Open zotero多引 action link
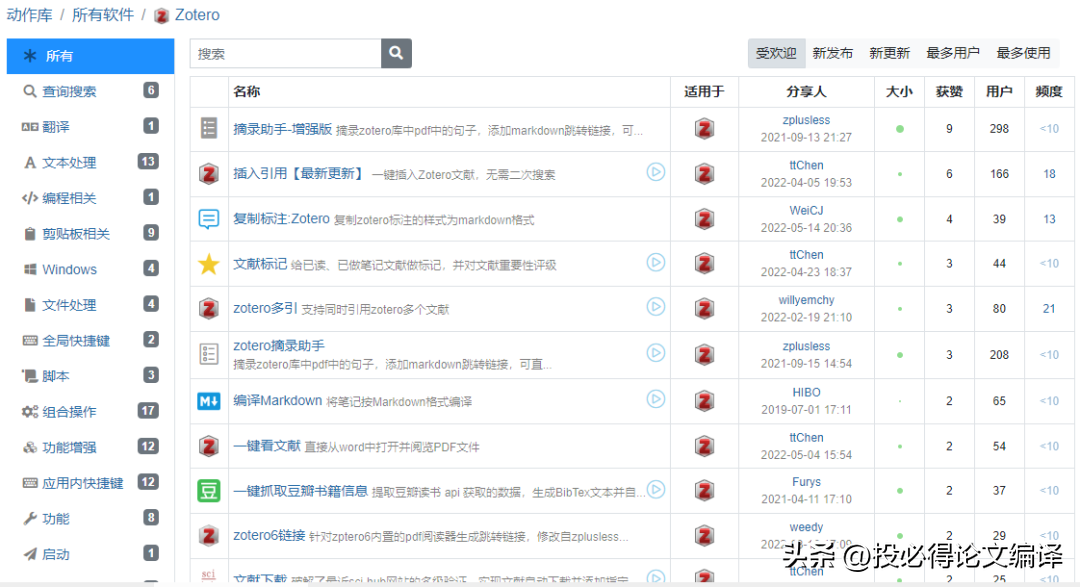 [x=265, y=308]
